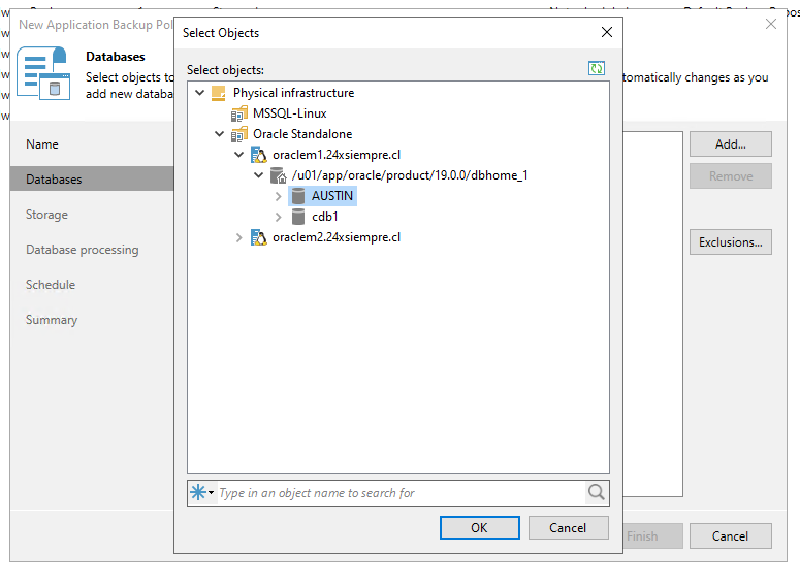The height and width of the screenshot is (586, 800).
Task: Select the cdb1 database label
Action: [x=325, y=217]
